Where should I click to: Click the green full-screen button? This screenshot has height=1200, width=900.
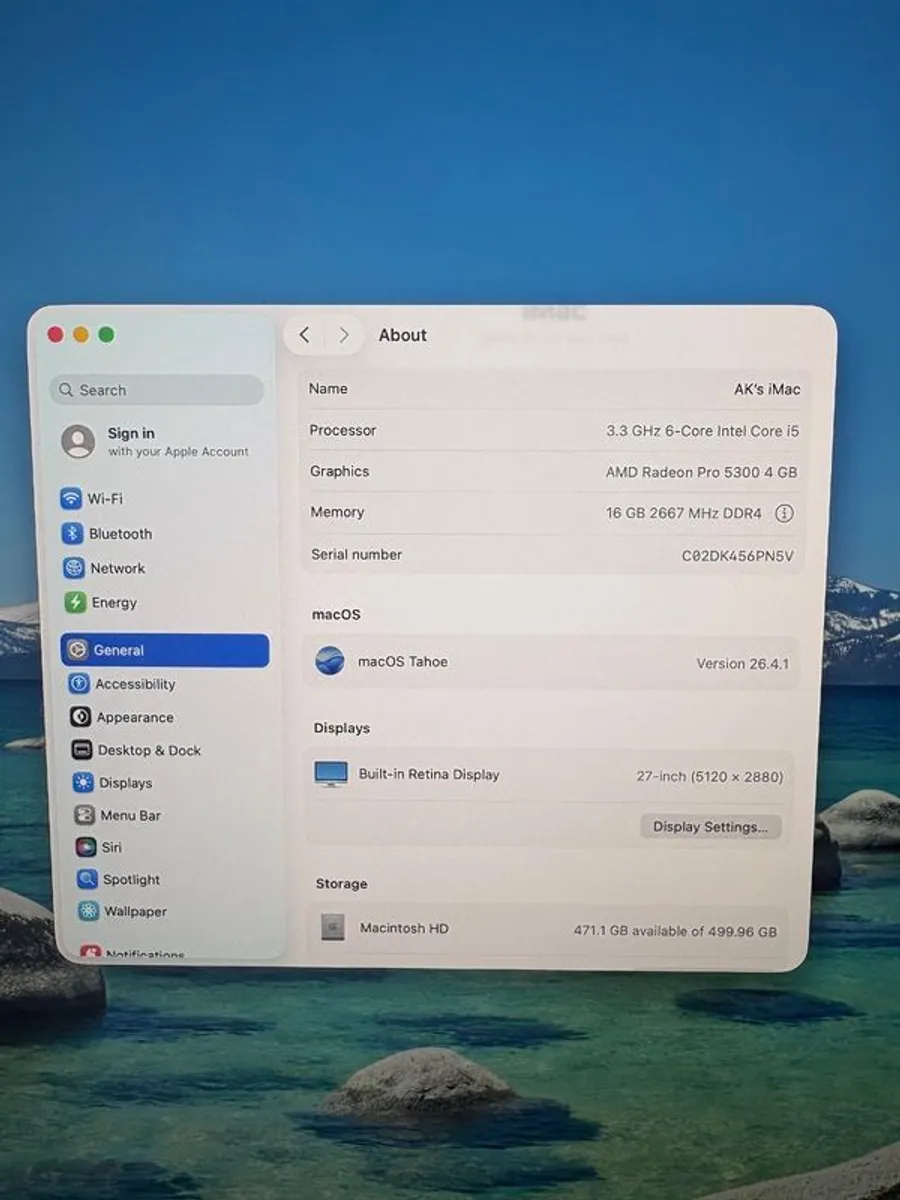[x=106, y=335]
